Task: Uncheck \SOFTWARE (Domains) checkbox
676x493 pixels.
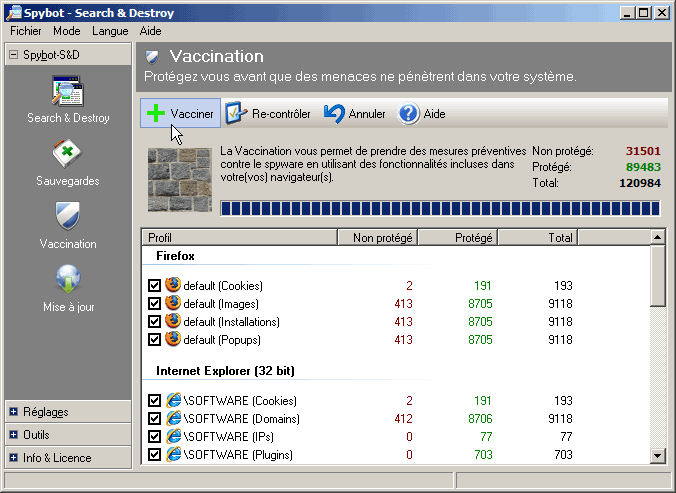Action: 154,419
